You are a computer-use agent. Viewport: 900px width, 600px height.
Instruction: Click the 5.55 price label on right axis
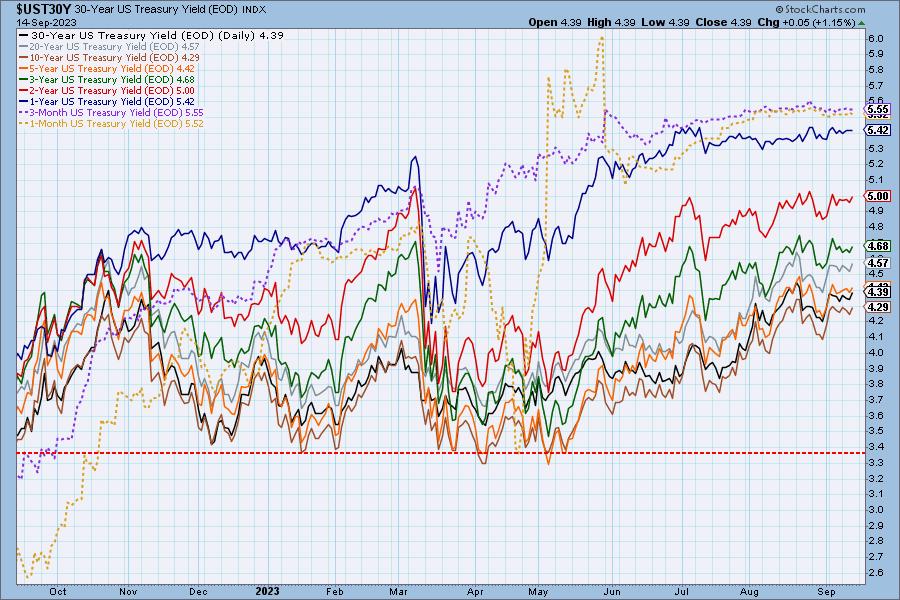[x=878, y=109]
